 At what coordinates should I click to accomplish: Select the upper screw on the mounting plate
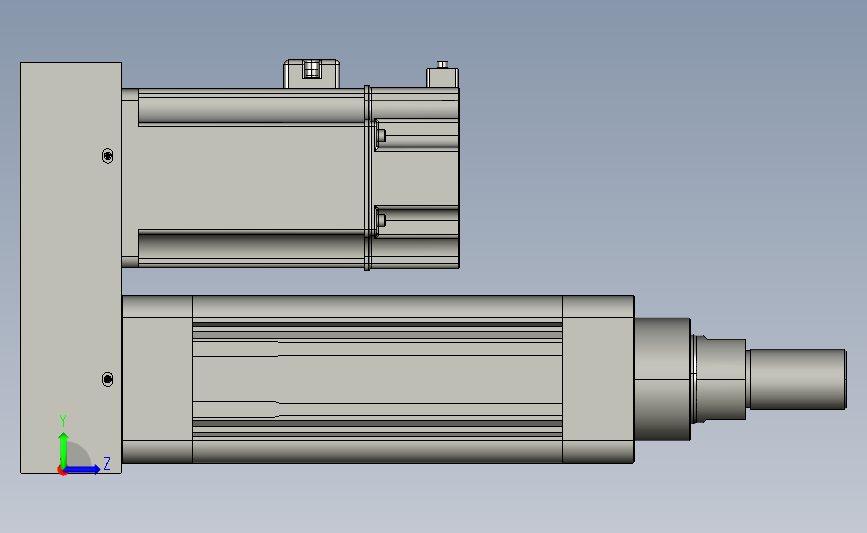pos(108,156)
